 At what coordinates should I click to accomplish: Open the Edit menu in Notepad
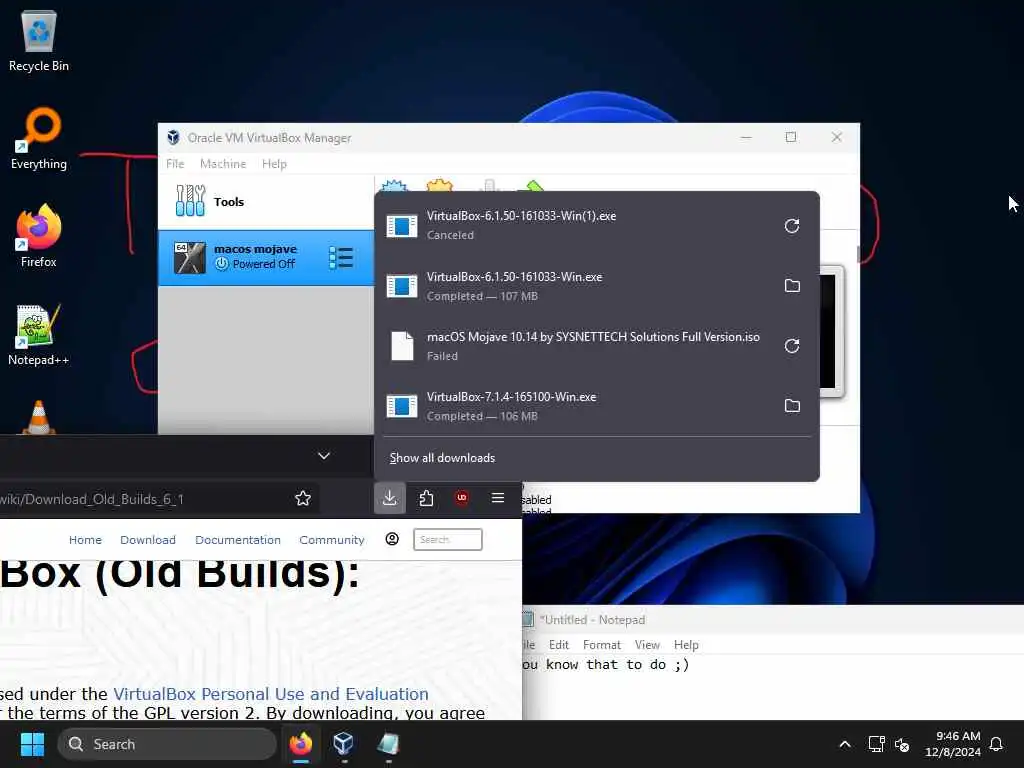tap(559, 645)
